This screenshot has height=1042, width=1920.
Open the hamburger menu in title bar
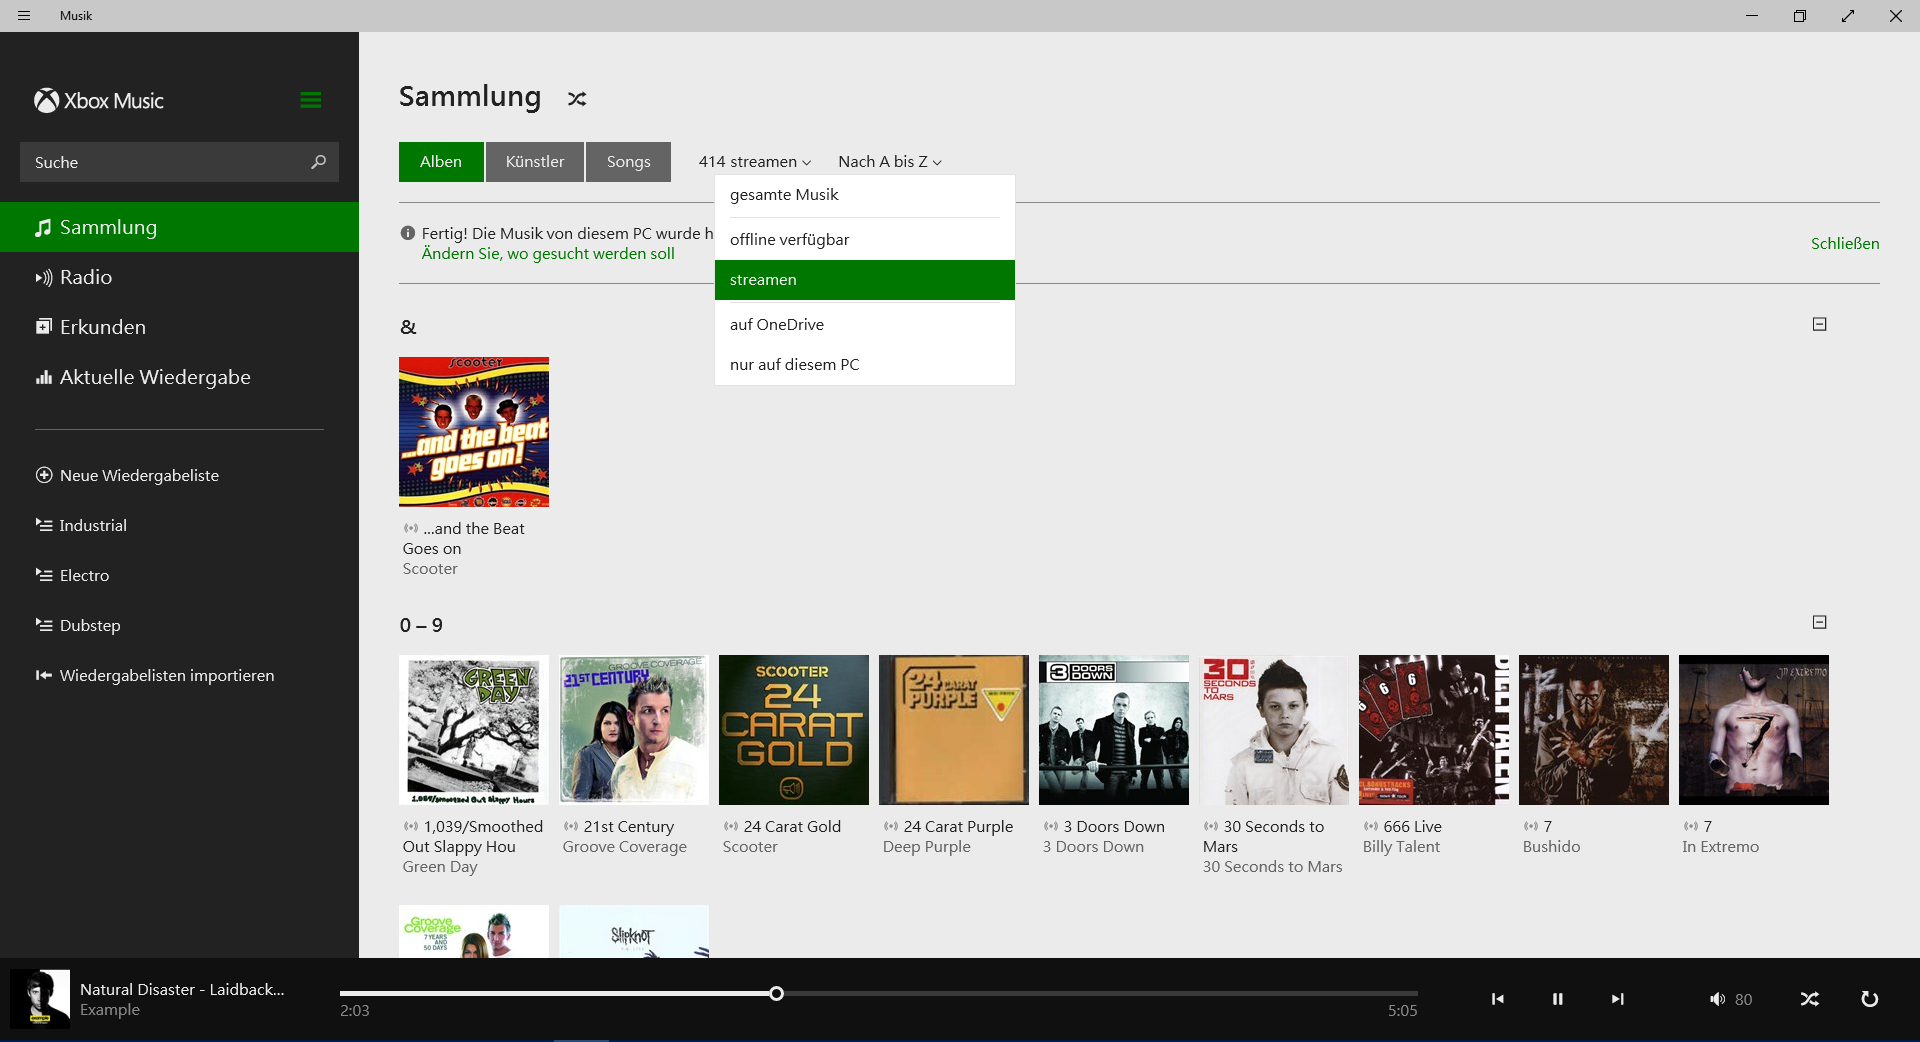pyautogui.click(x=24, y=16)
